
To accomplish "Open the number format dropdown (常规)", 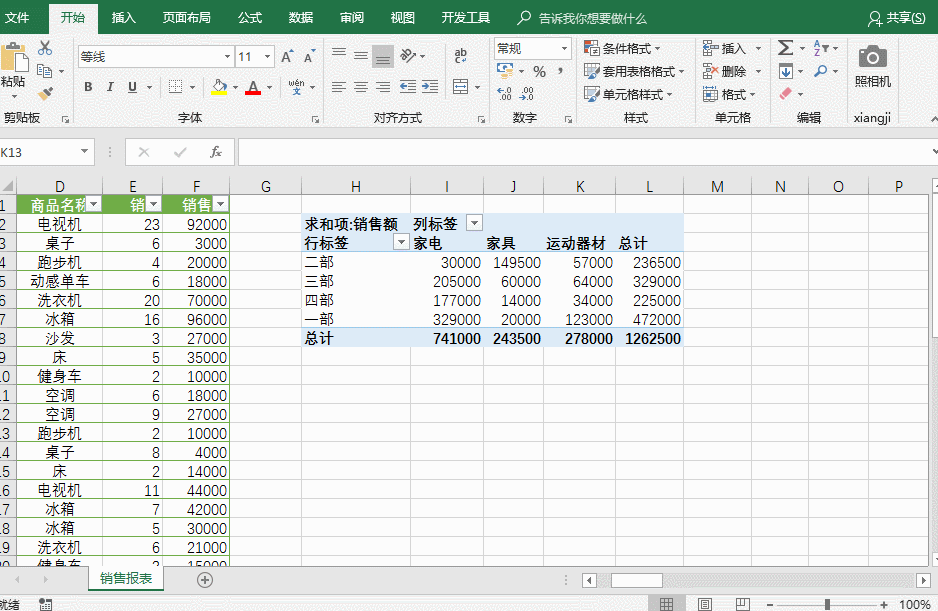I will pos(564,48).
